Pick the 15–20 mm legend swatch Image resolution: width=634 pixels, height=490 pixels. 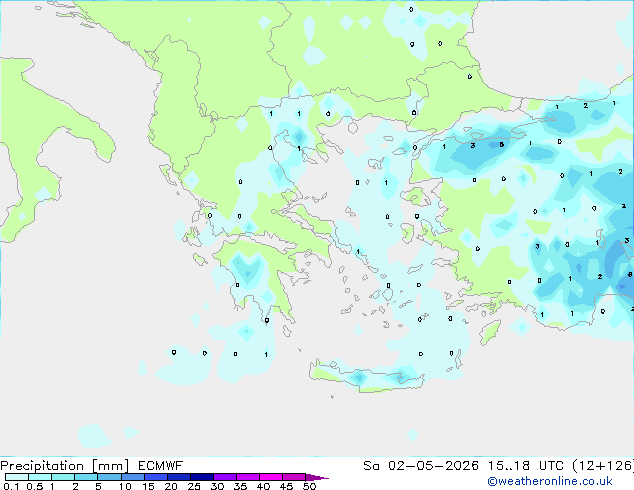tap(155, 477)
